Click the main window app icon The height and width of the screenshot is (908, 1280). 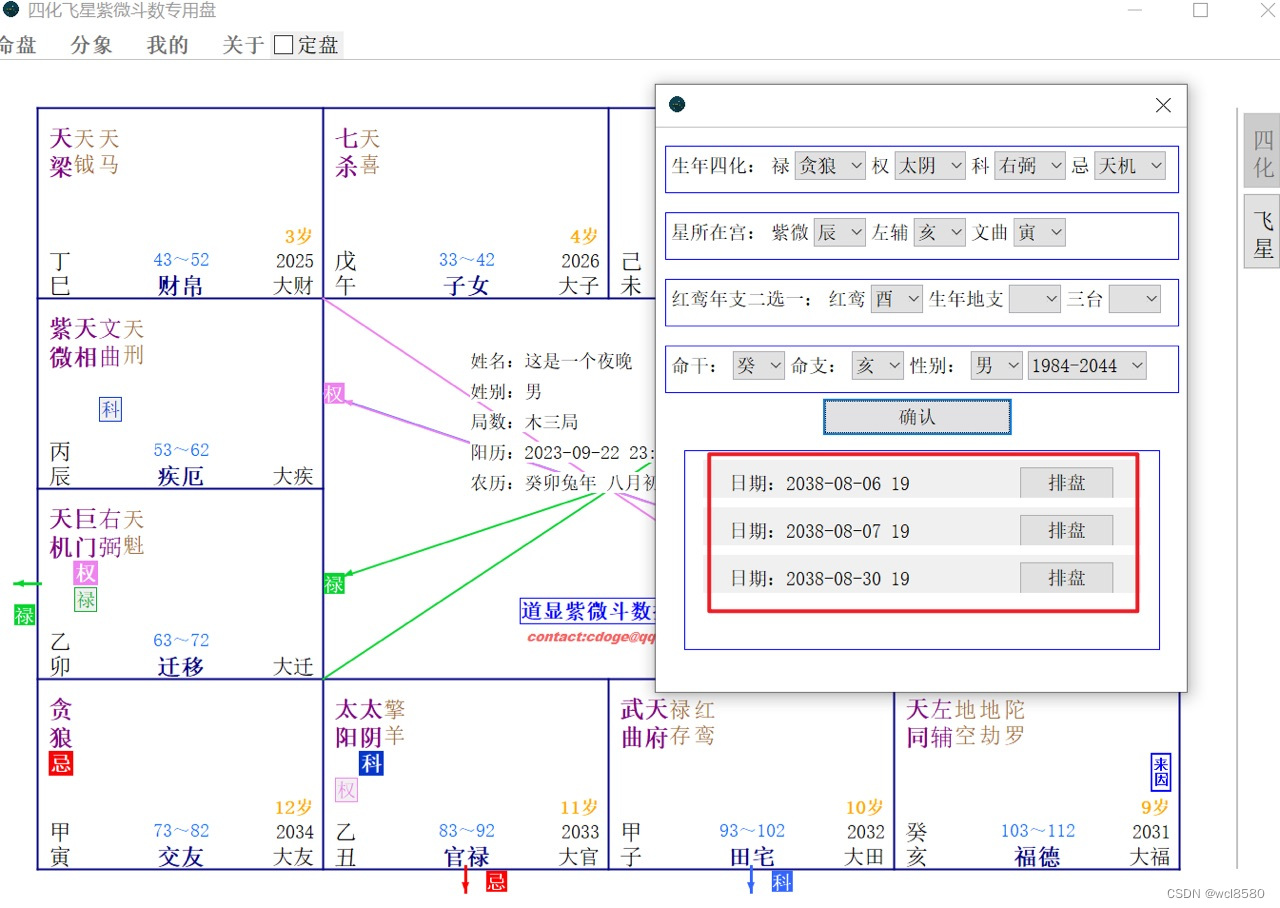coord(10,10)
